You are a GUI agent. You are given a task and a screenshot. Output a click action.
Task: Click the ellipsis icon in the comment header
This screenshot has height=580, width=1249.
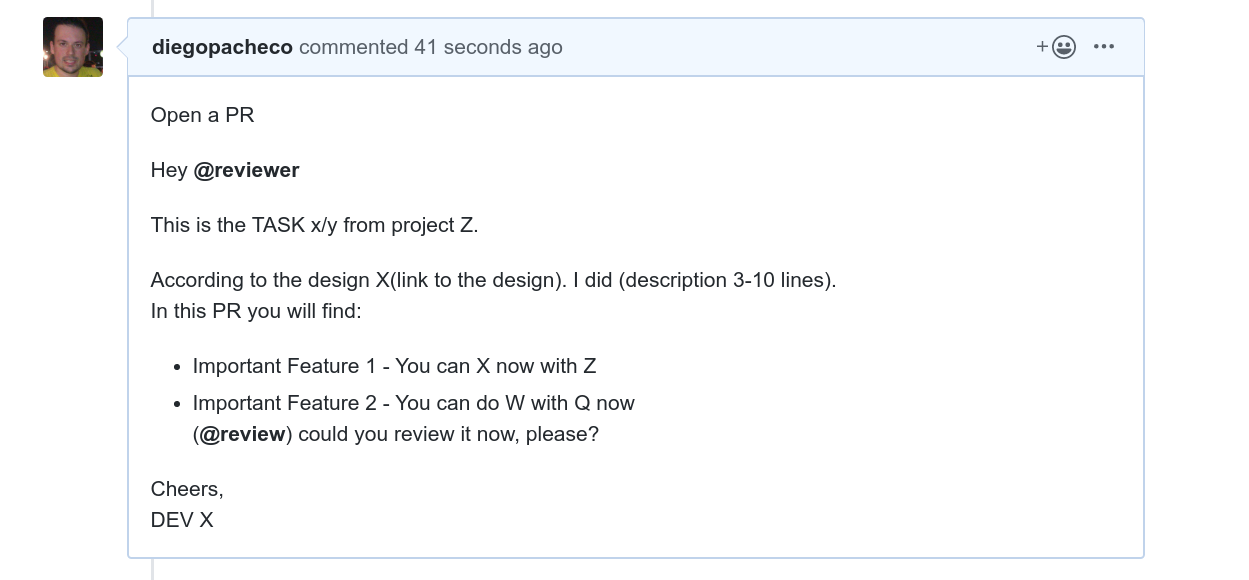(1104, 46)
